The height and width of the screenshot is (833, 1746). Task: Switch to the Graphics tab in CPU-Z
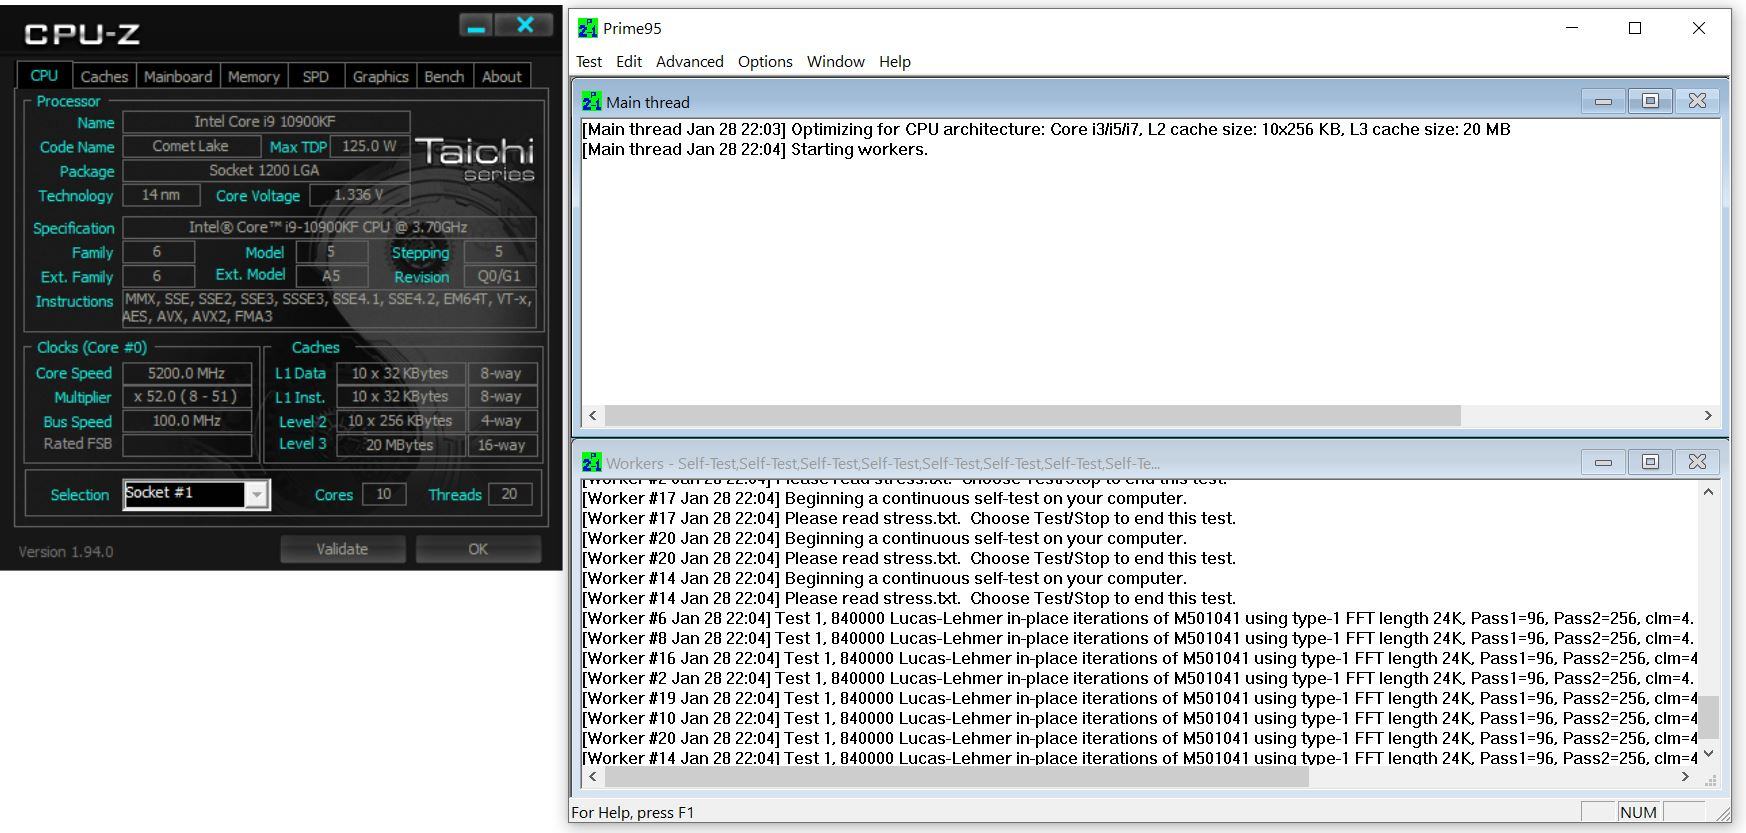(x=380, y=77)
